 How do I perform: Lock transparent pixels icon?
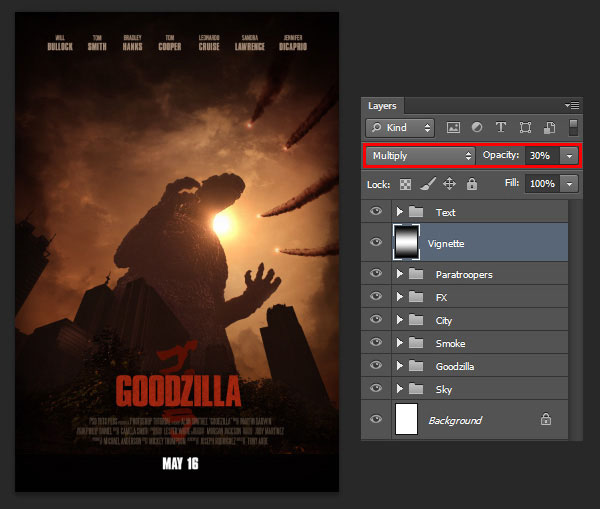tap(405, 184)
